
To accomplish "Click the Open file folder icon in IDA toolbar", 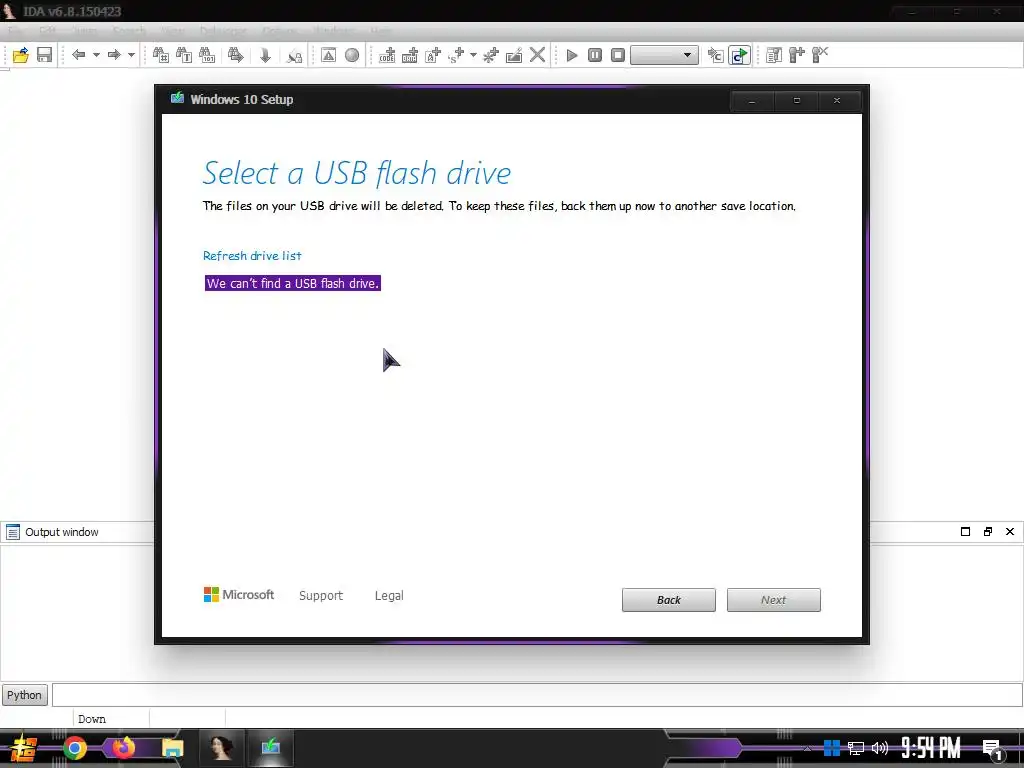I will (20, 55).
